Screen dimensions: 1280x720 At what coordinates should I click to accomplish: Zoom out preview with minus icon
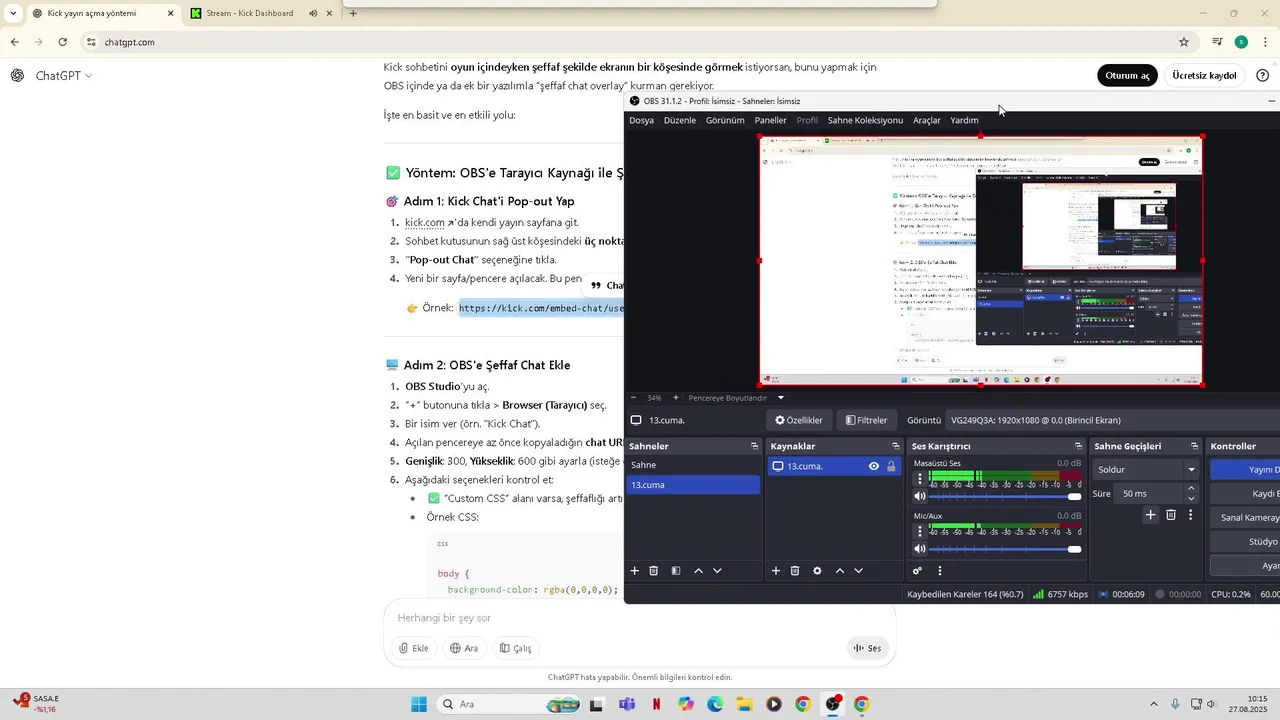[x=633, y=398]
